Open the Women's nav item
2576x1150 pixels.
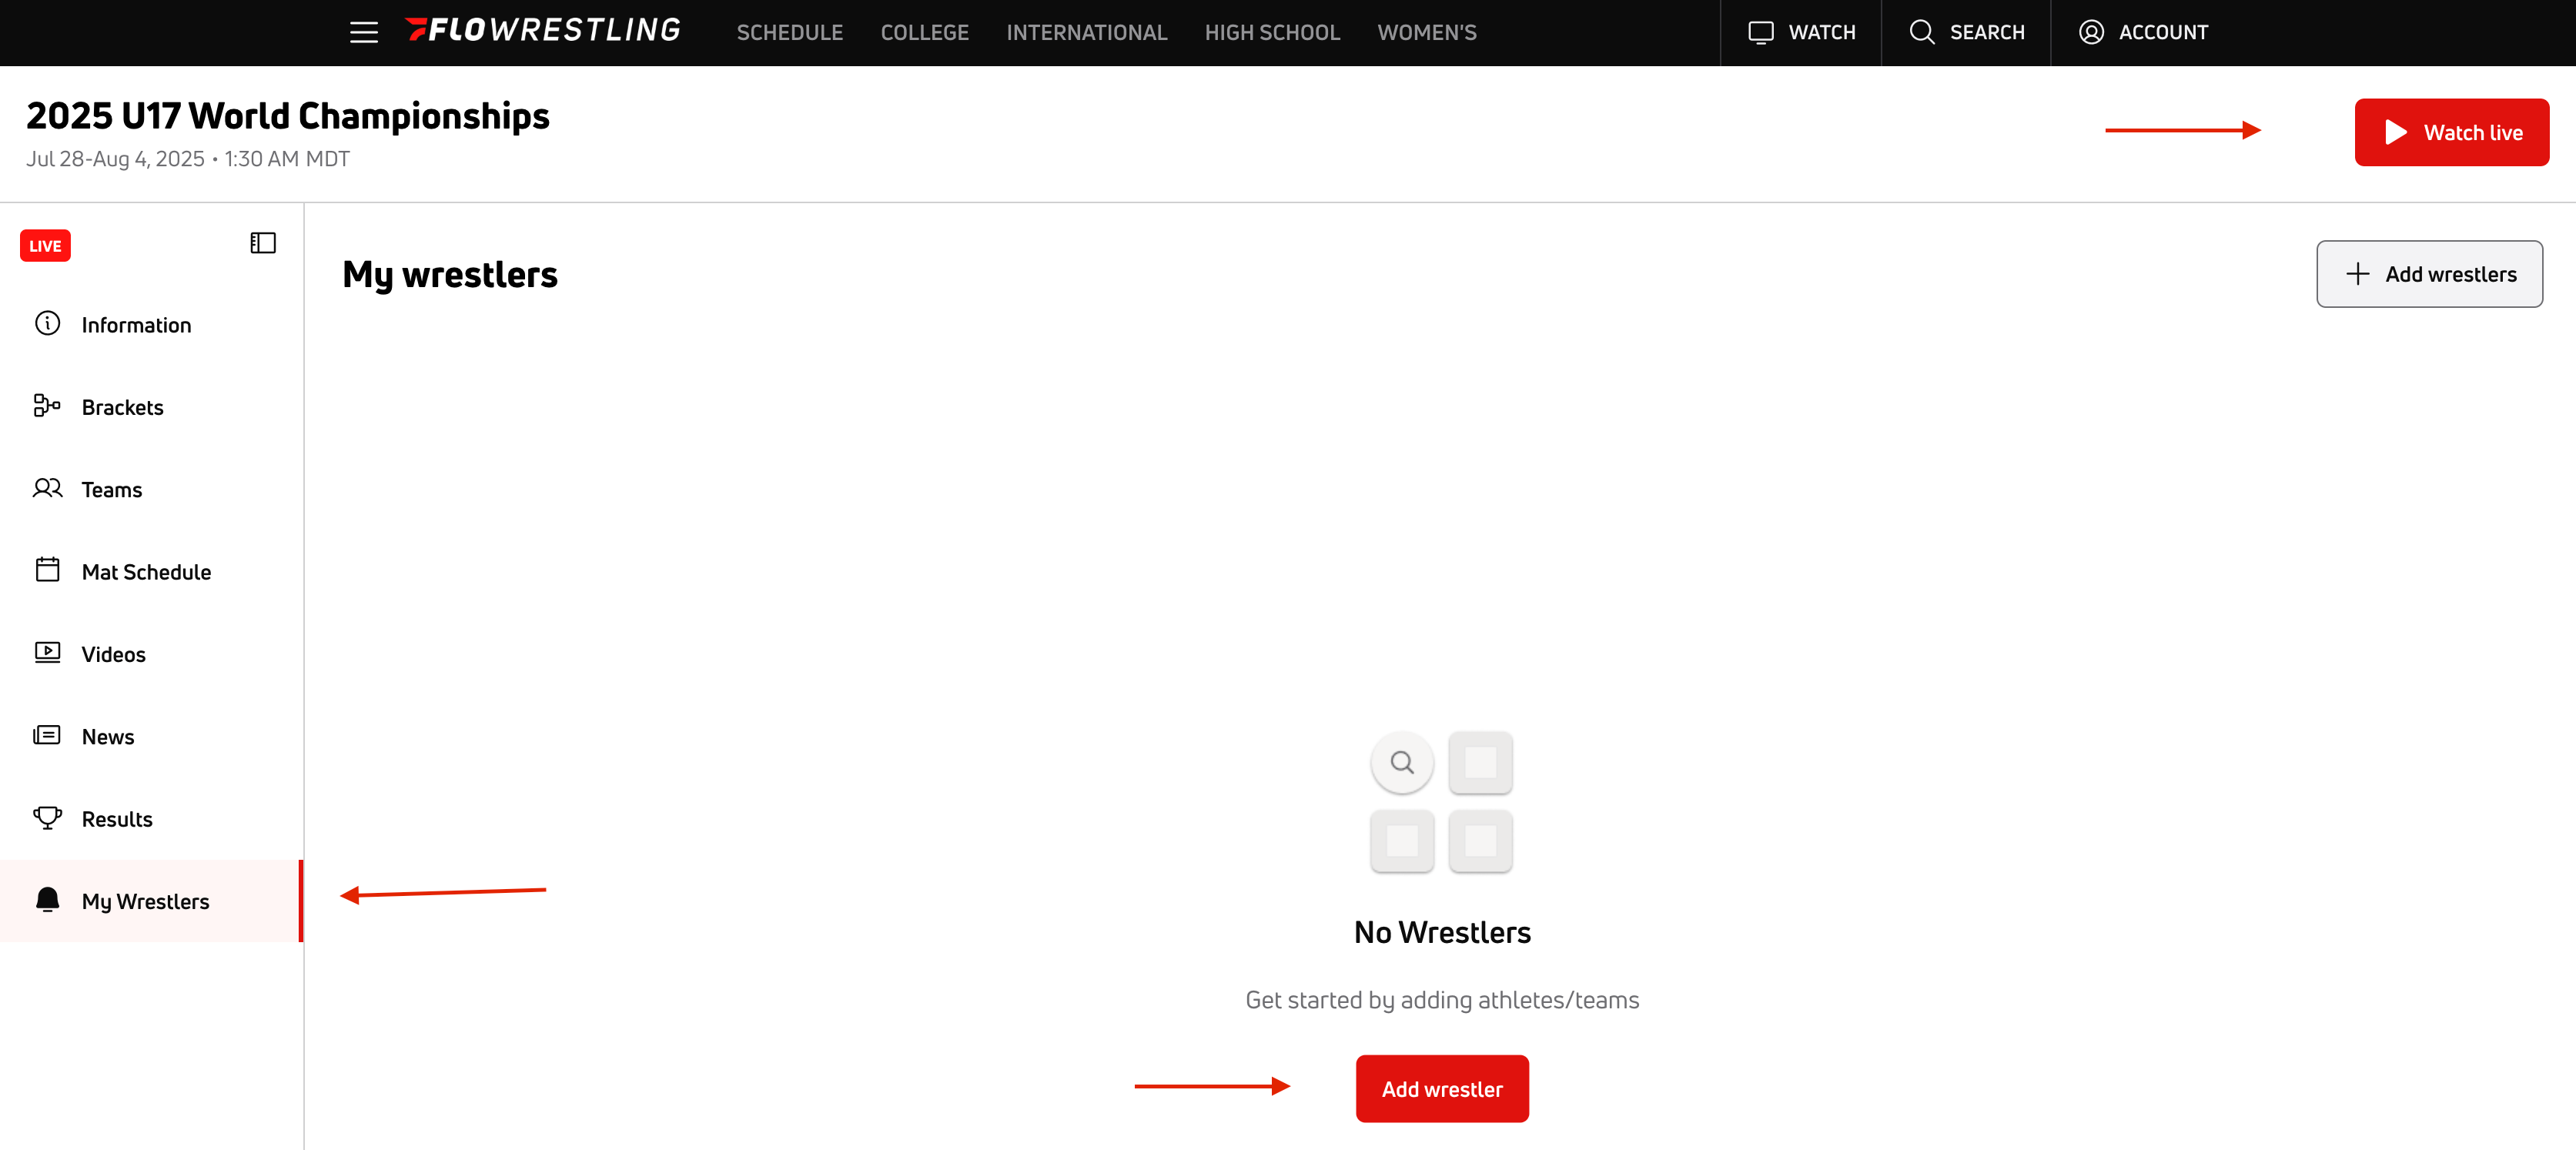(1426, 32)
